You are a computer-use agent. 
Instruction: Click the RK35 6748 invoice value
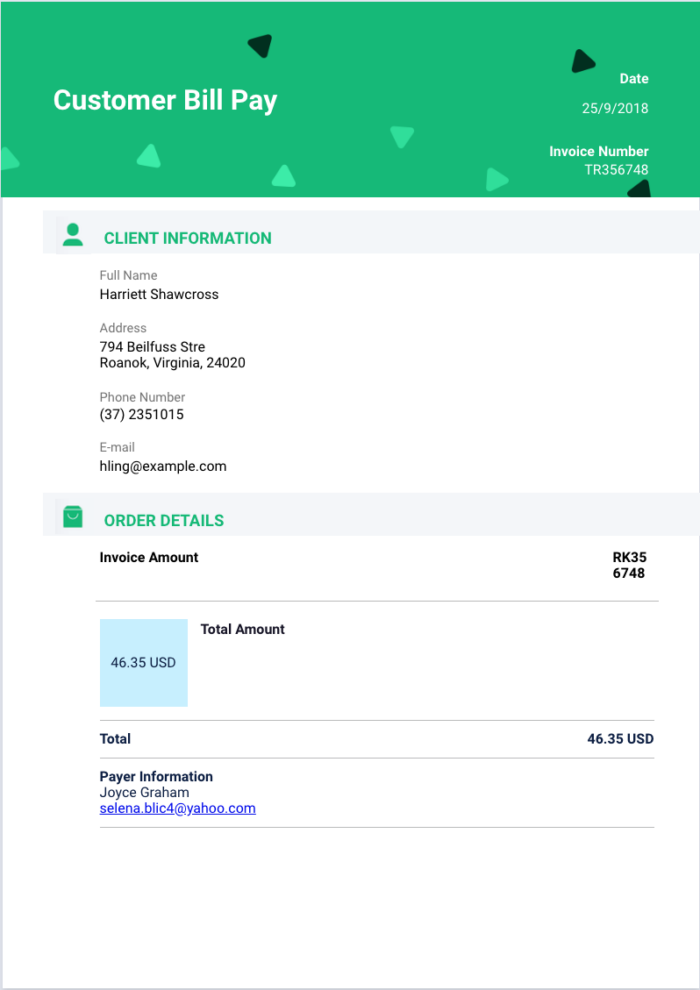629,565
